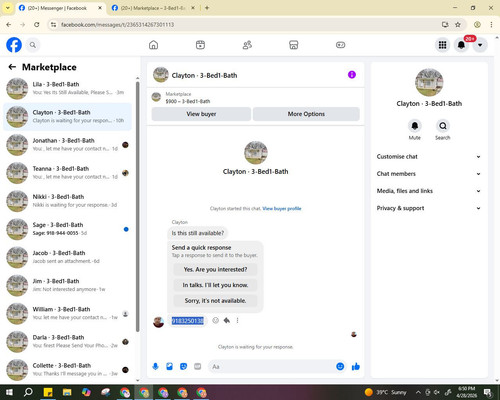The width and height of the screenshot is (500, 400).
Task: Expand Media, files and links section
Action: pyautogui.click(x=429, y=191)
